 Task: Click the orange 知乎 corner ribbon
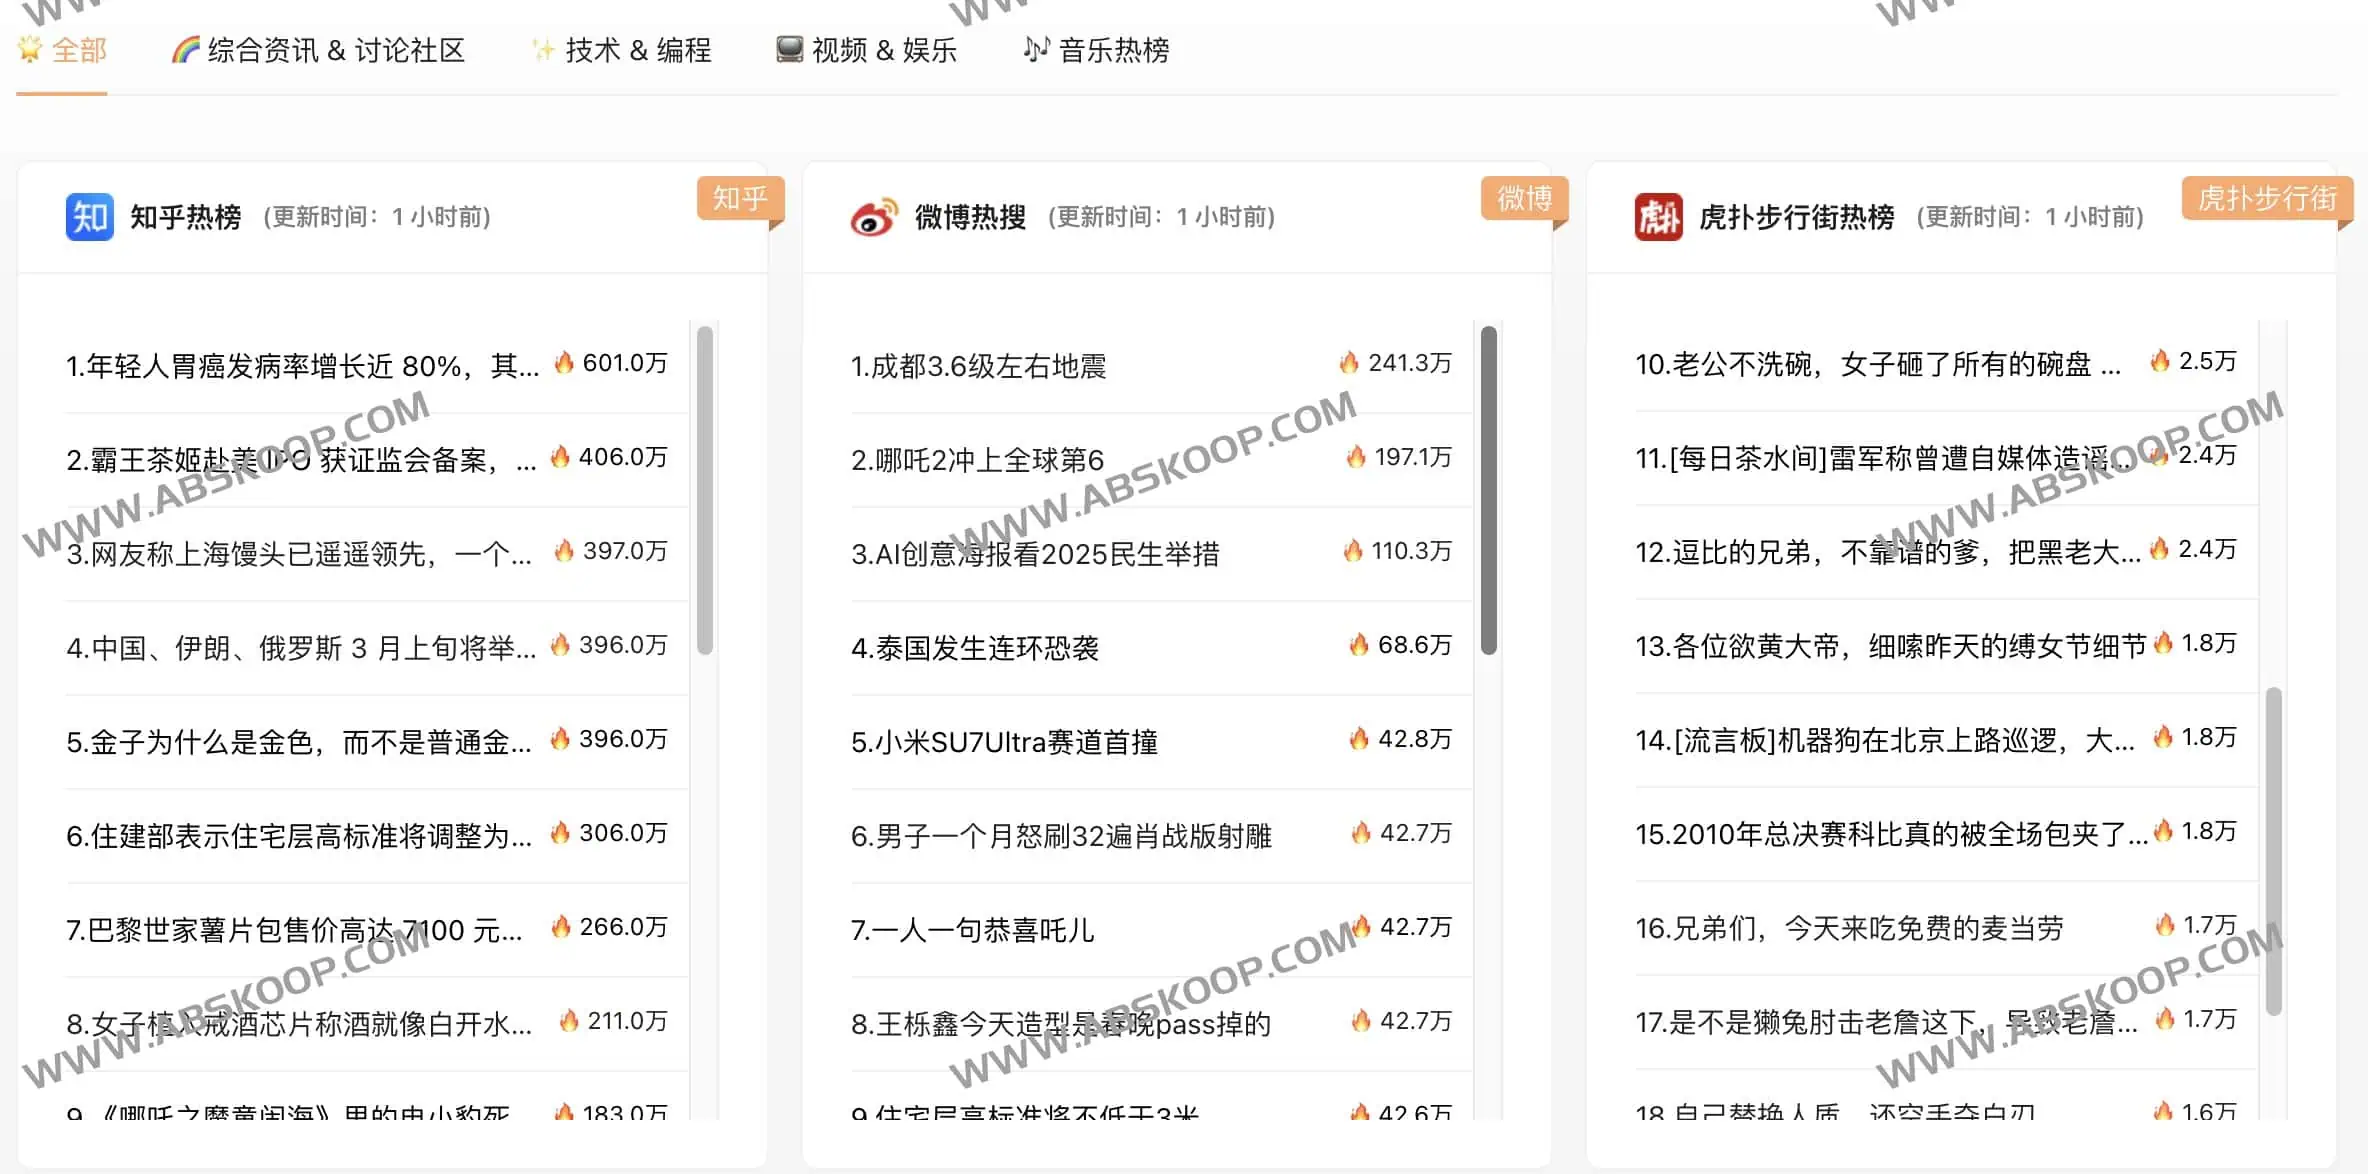click(x=738, y=199)
